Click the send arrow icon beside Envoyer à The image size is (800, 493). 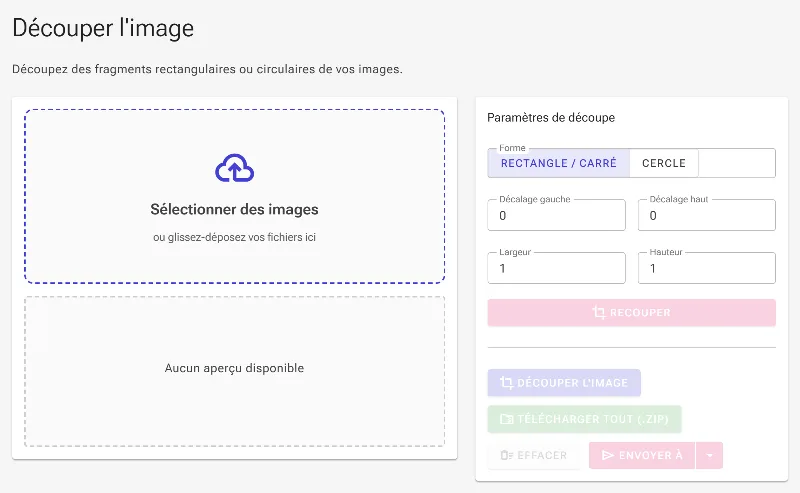[x=608, y=455]
